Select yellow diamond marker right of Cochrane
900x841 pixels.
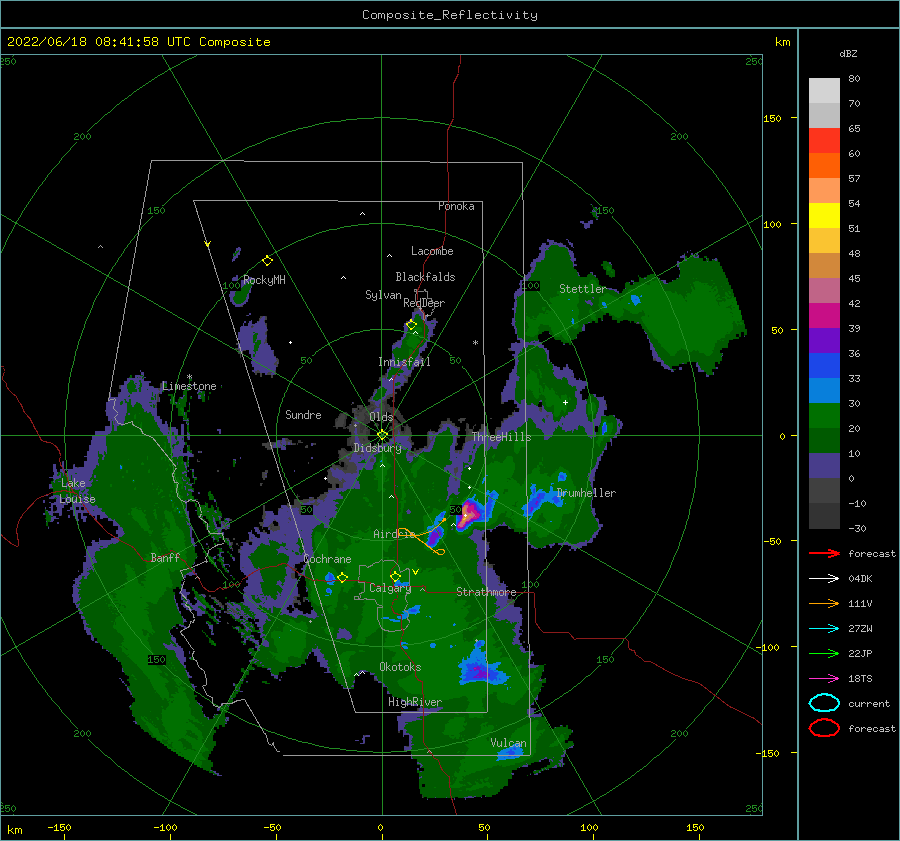coord(343,578)
